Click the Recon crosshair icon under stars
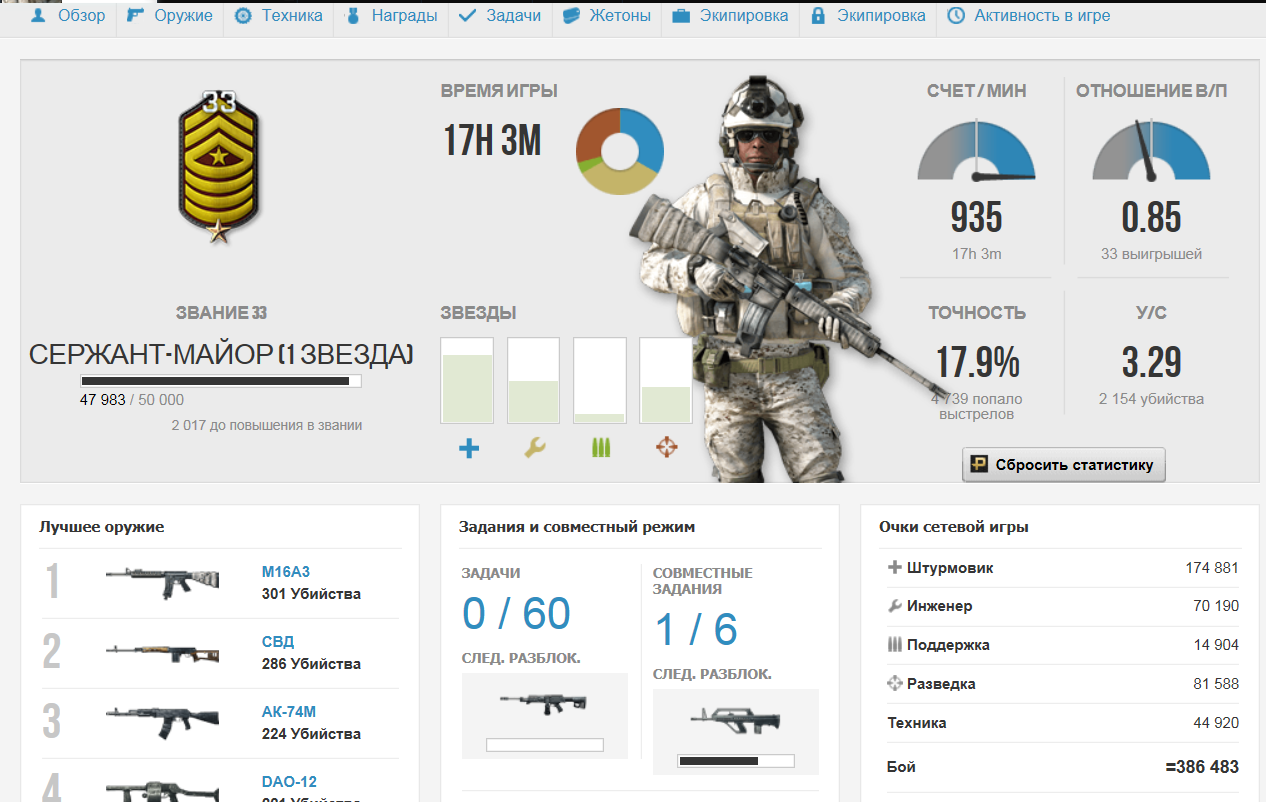This screenshot has width=1266, height=802. pos(666,448)
